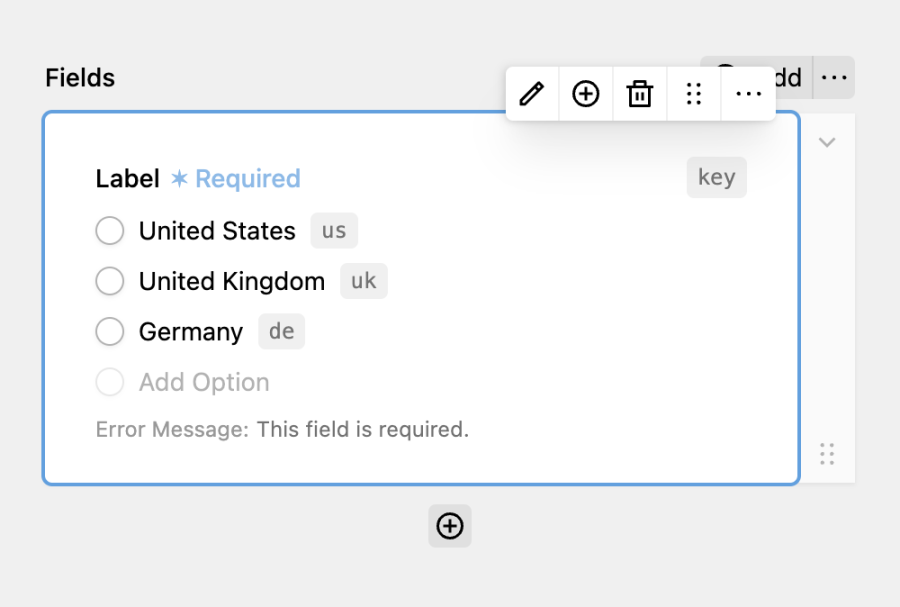Click the plus-circle button below the field
The width and height of the screenshot is (900, 607).
pos(450,526)
